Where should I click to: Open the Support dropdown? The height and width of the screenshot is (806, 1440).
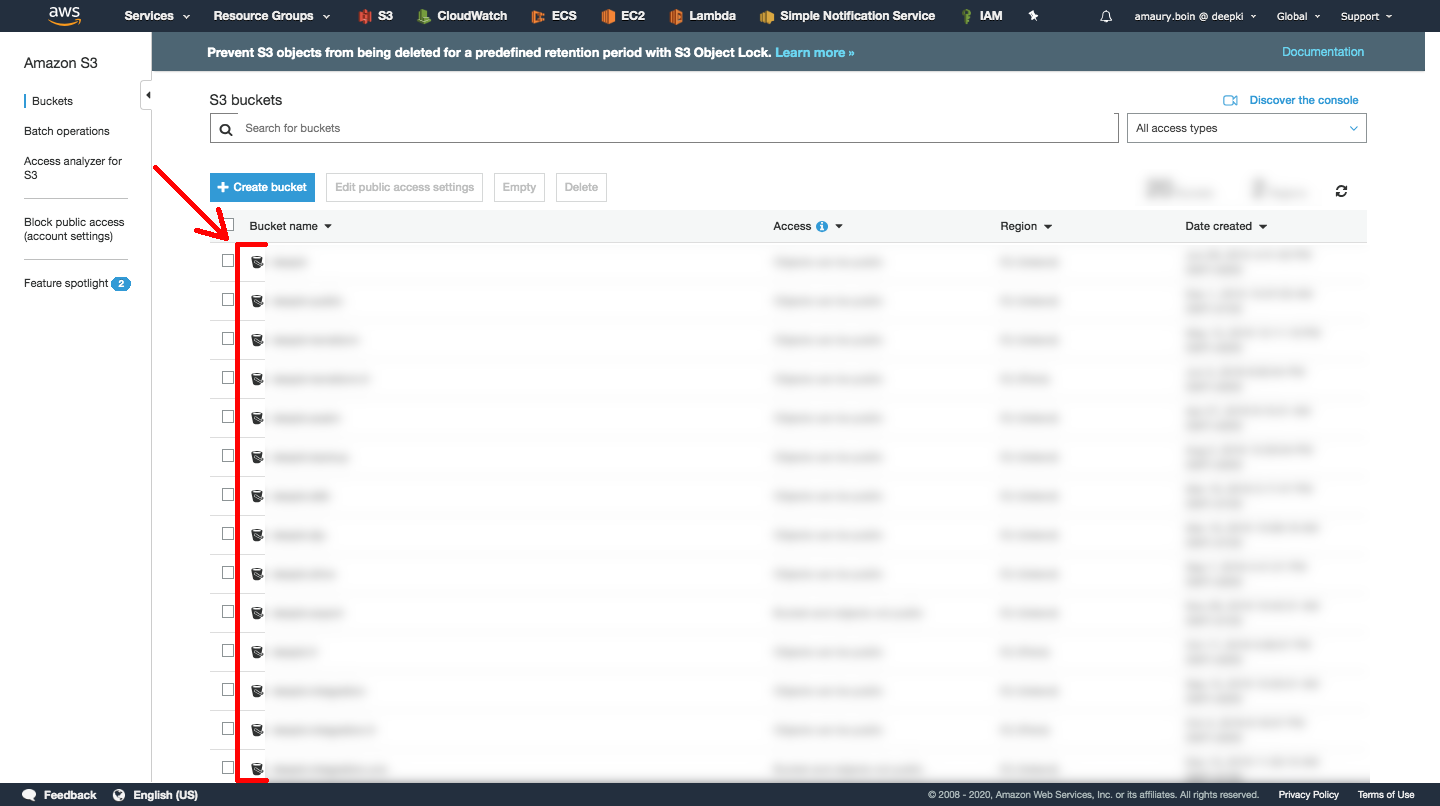pyautogui.click(x=1365, y=16)
